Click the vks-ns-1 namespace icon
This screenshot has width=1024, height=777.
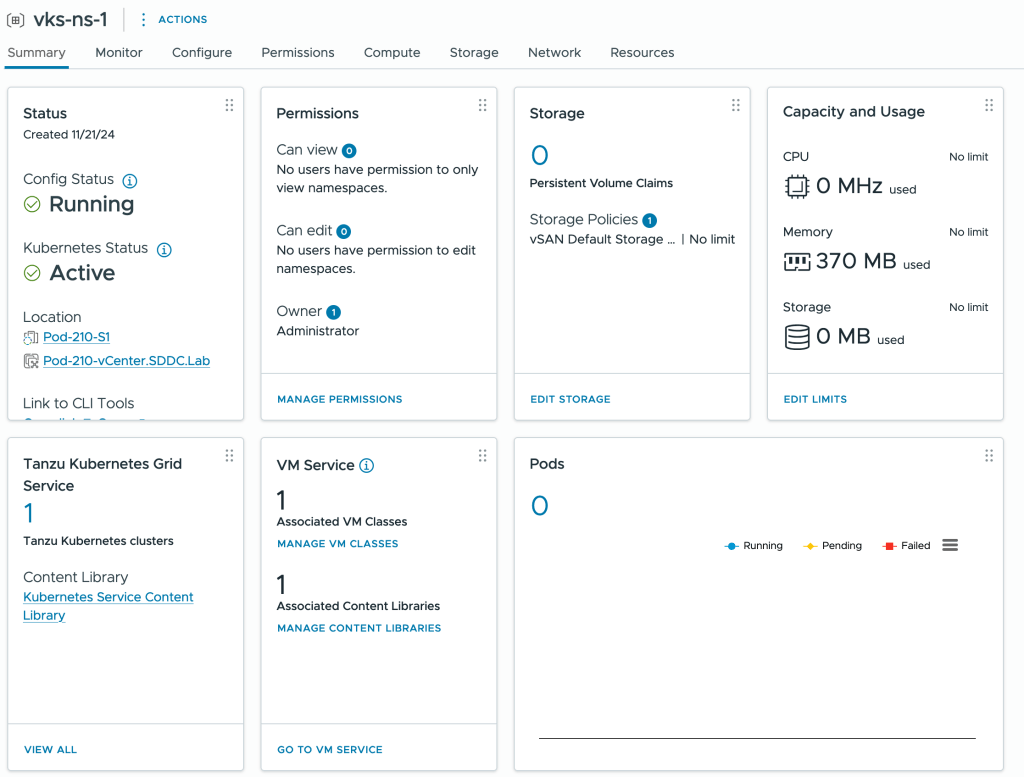pyautogui.click(x=16, y=20)
